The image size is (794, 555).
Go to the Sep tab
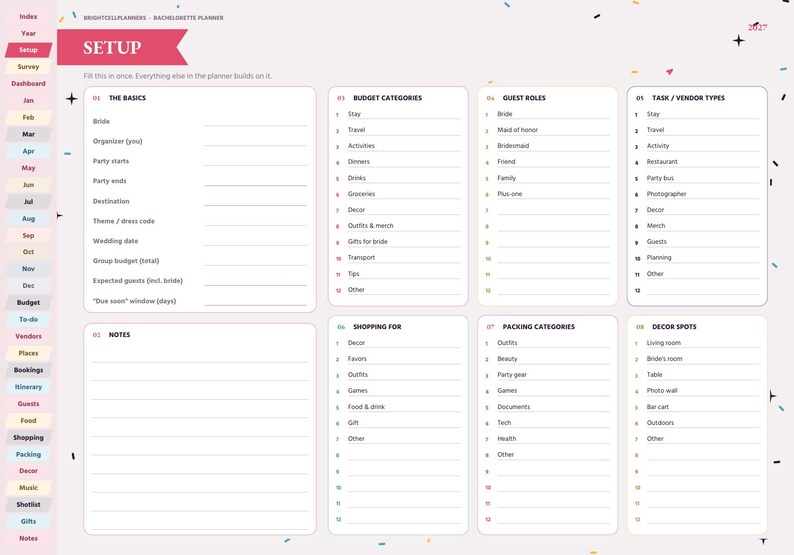(28, 235)
